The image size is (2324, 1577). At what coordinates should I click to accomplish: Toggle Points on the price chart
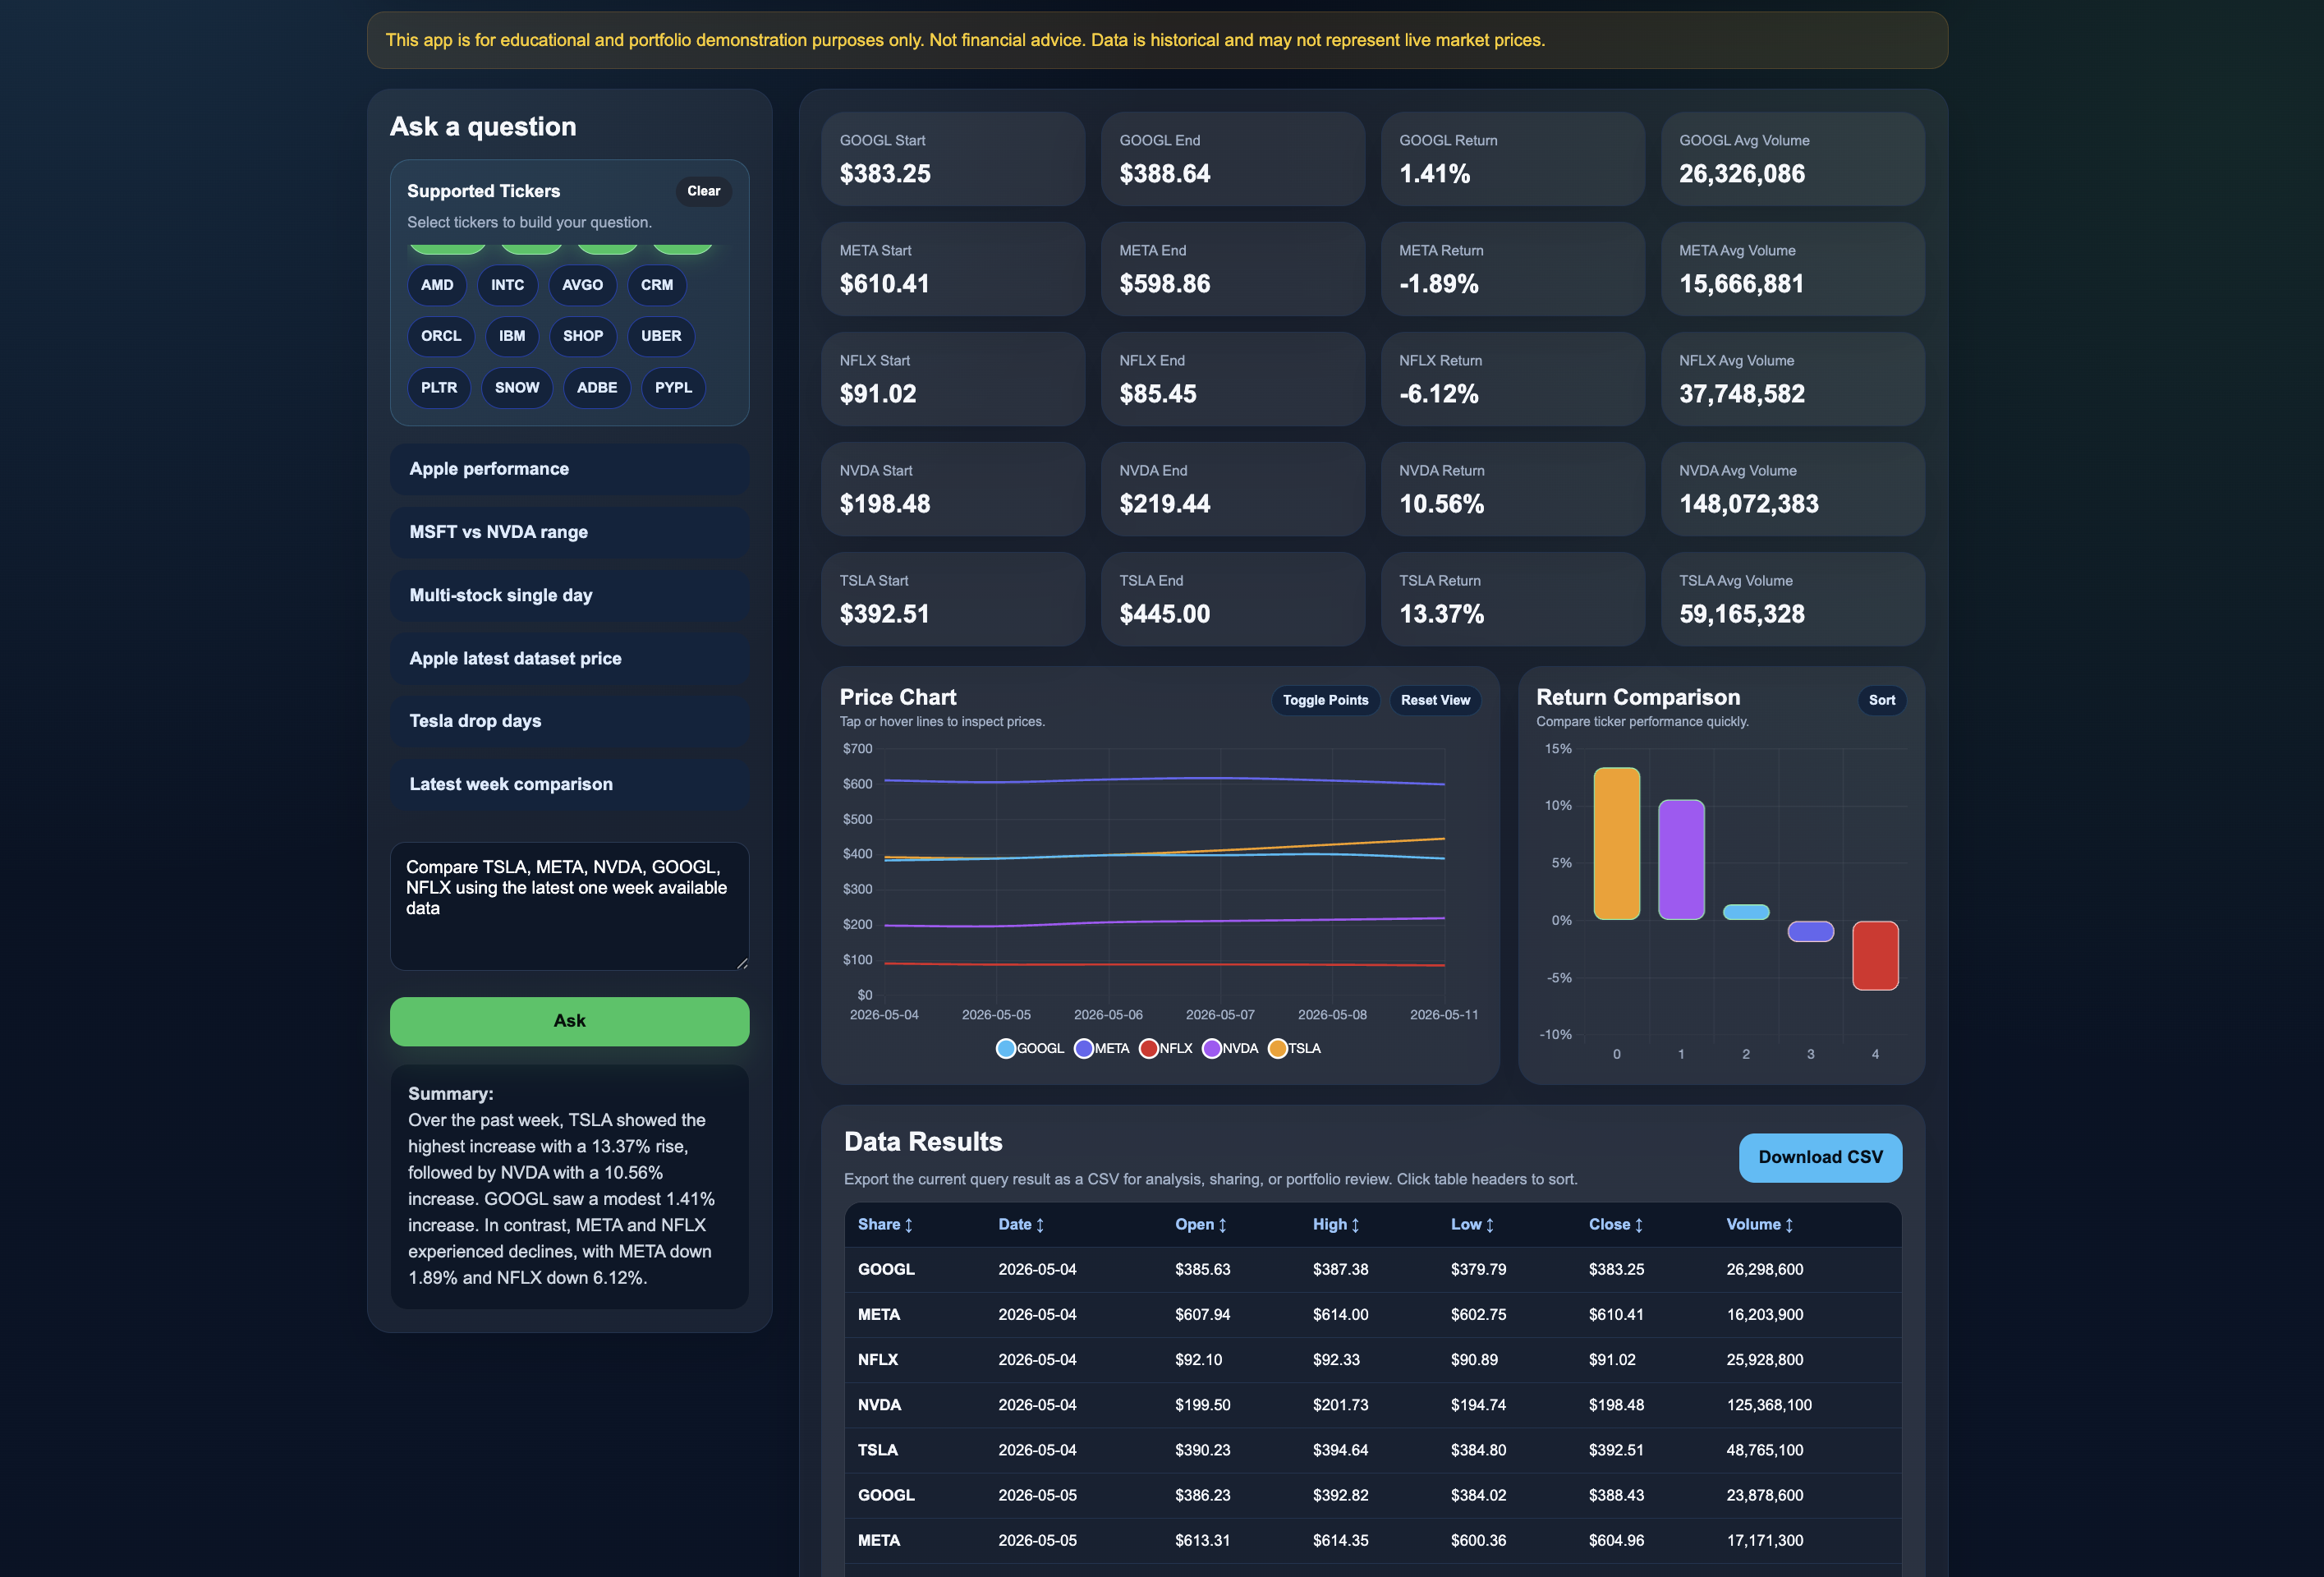pyautogui.click(x=1325, y=700)
